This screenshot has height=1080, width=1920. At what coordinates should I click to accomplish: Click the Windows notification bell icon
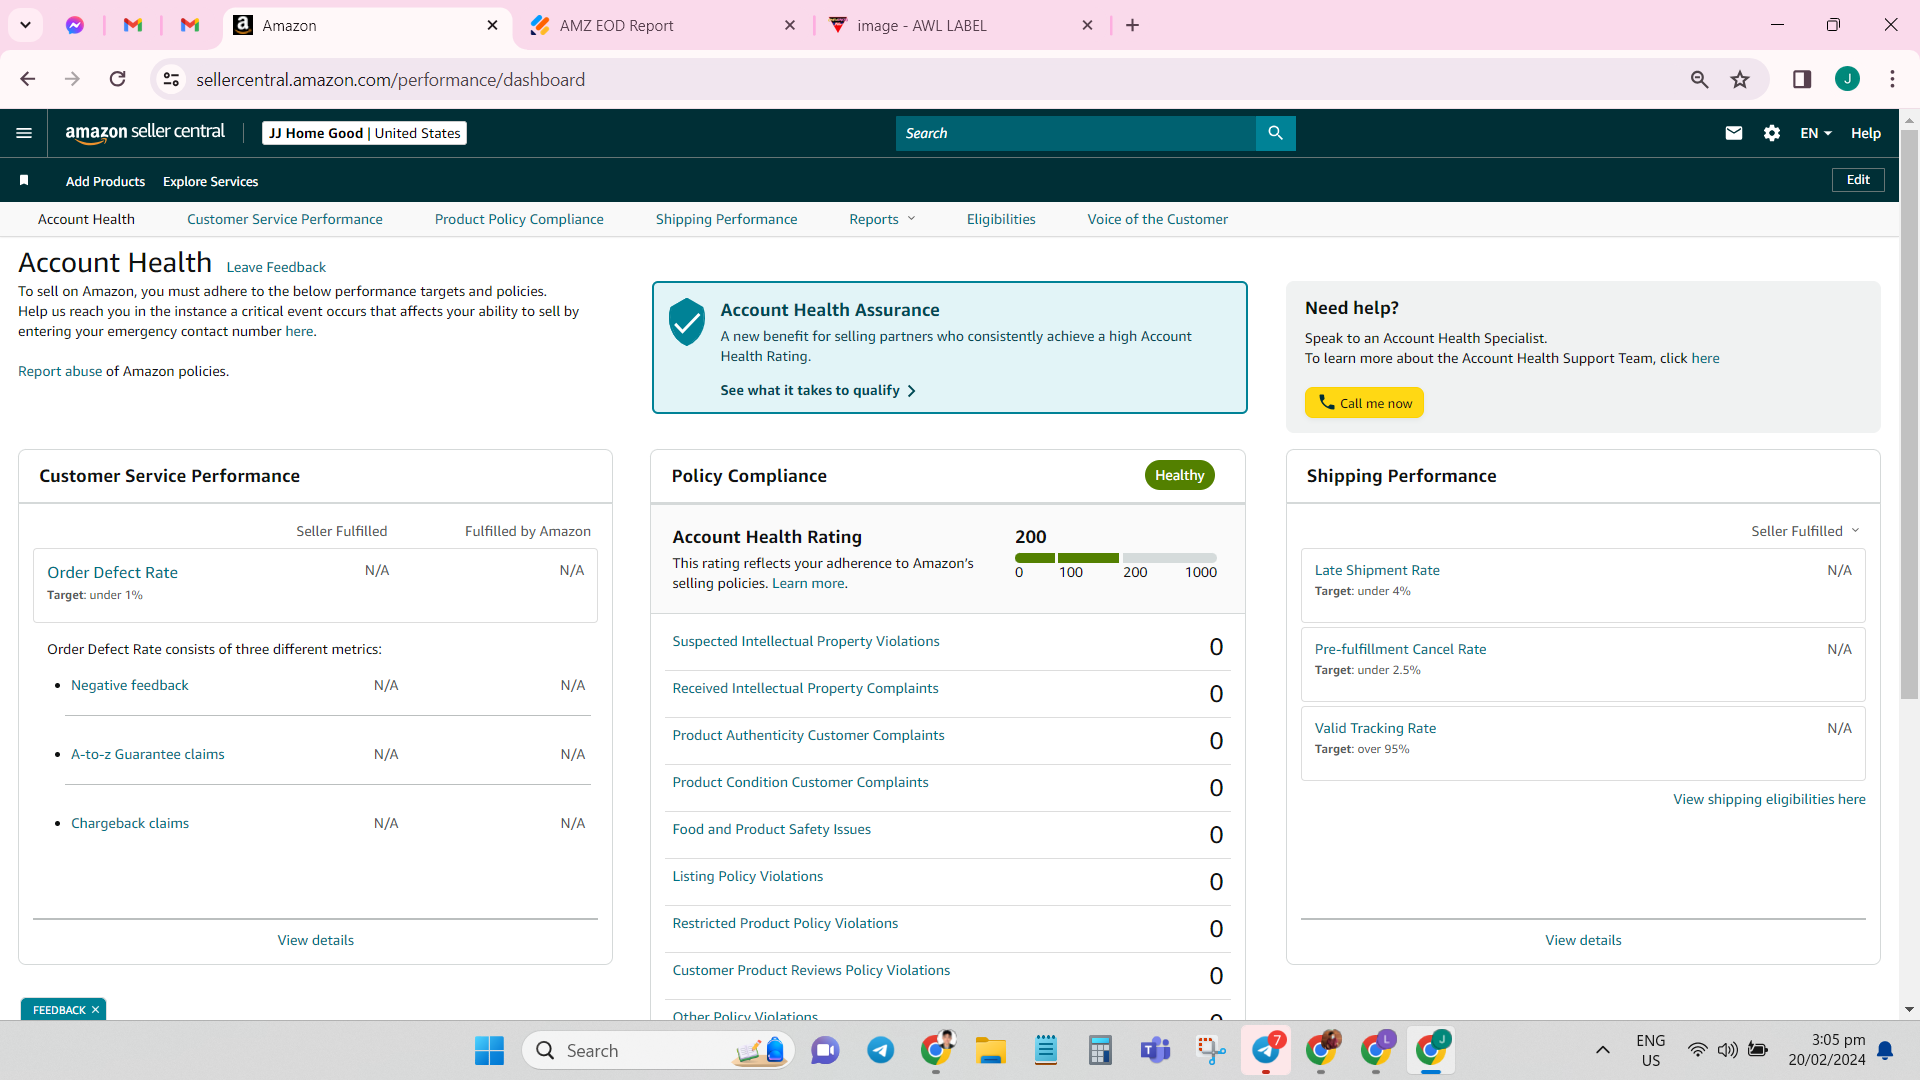coord(1885,1050)
